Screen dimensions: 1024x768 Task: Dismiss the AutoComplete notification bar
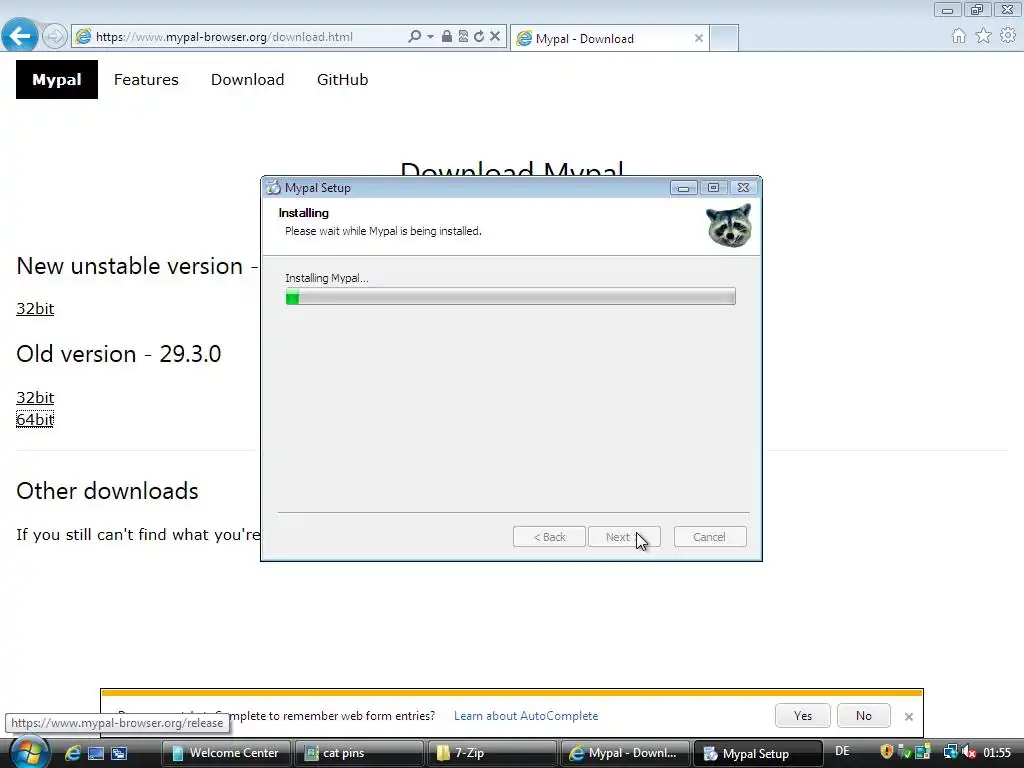click(x=908, y=716)
